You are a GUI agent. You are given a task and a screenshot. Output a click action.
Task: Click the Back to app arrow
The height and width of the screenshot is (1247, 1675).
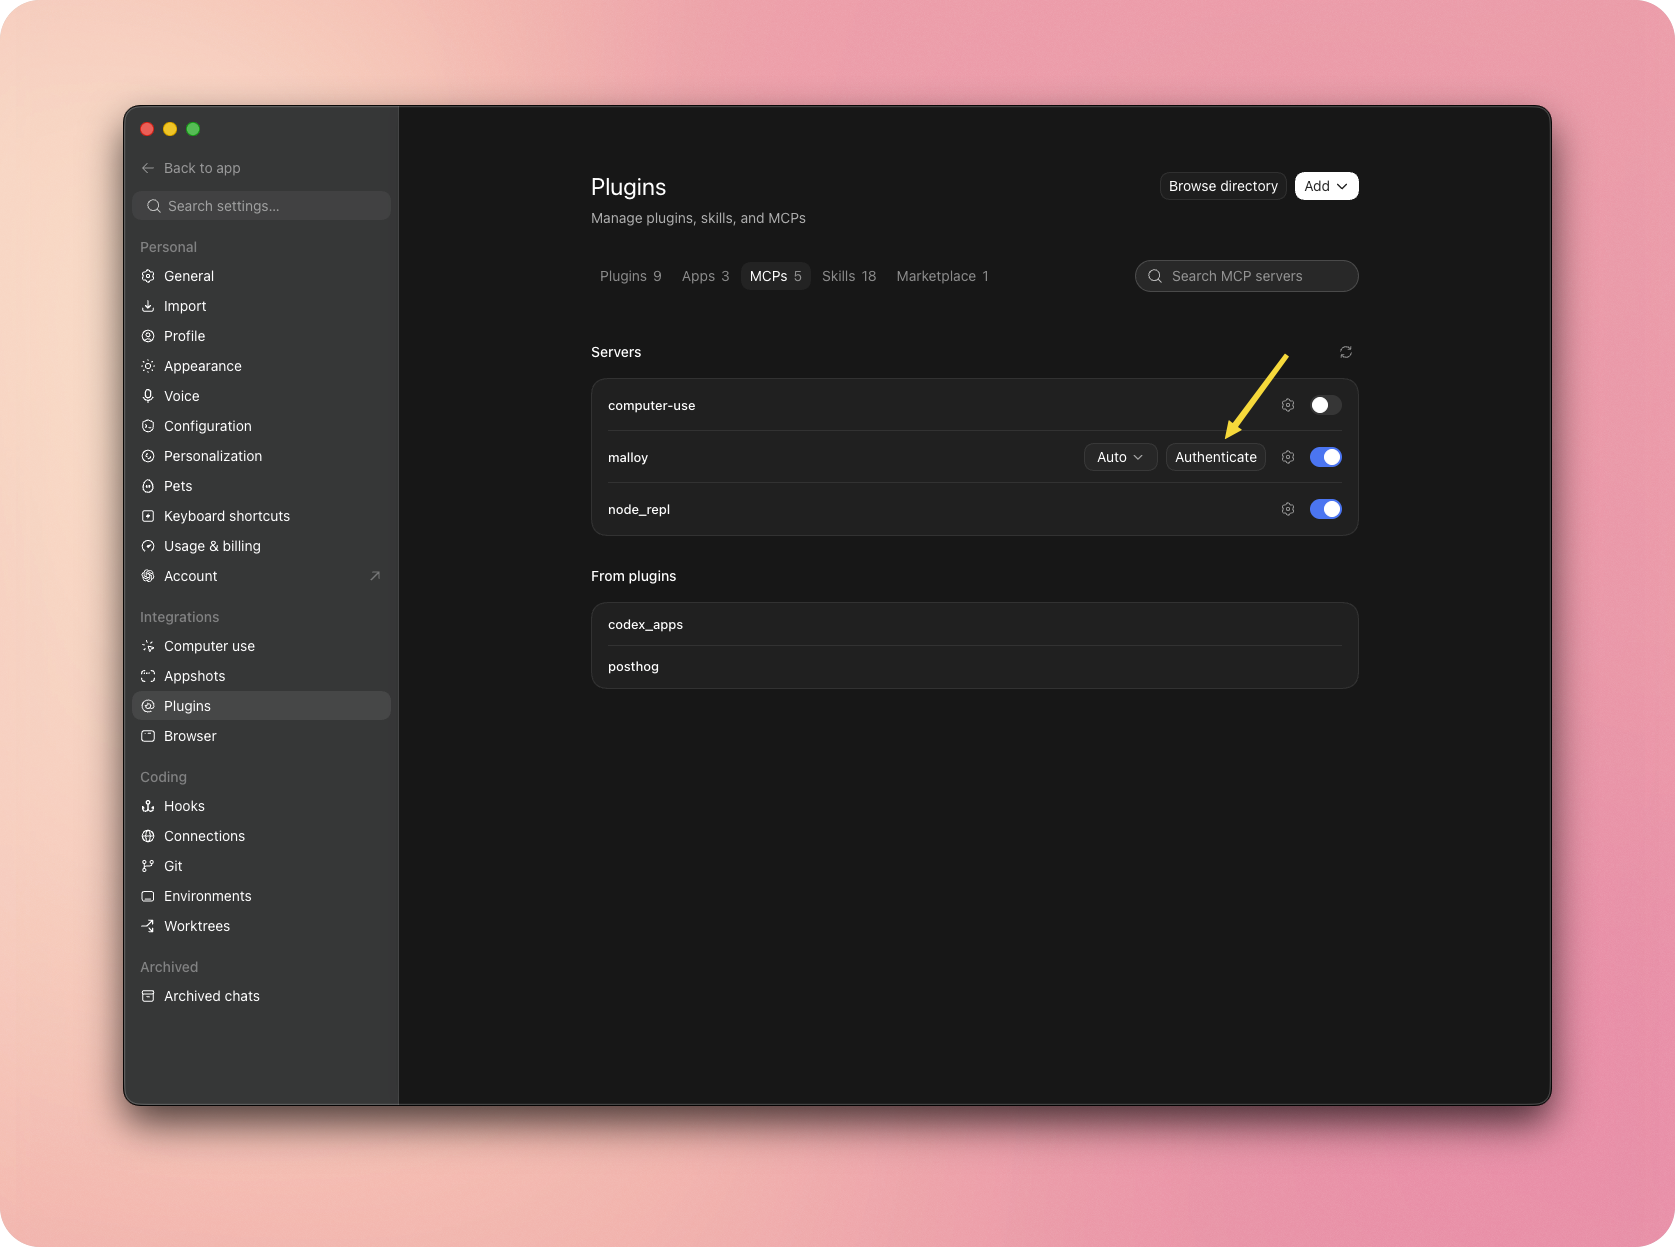click(x=148, y=168)
